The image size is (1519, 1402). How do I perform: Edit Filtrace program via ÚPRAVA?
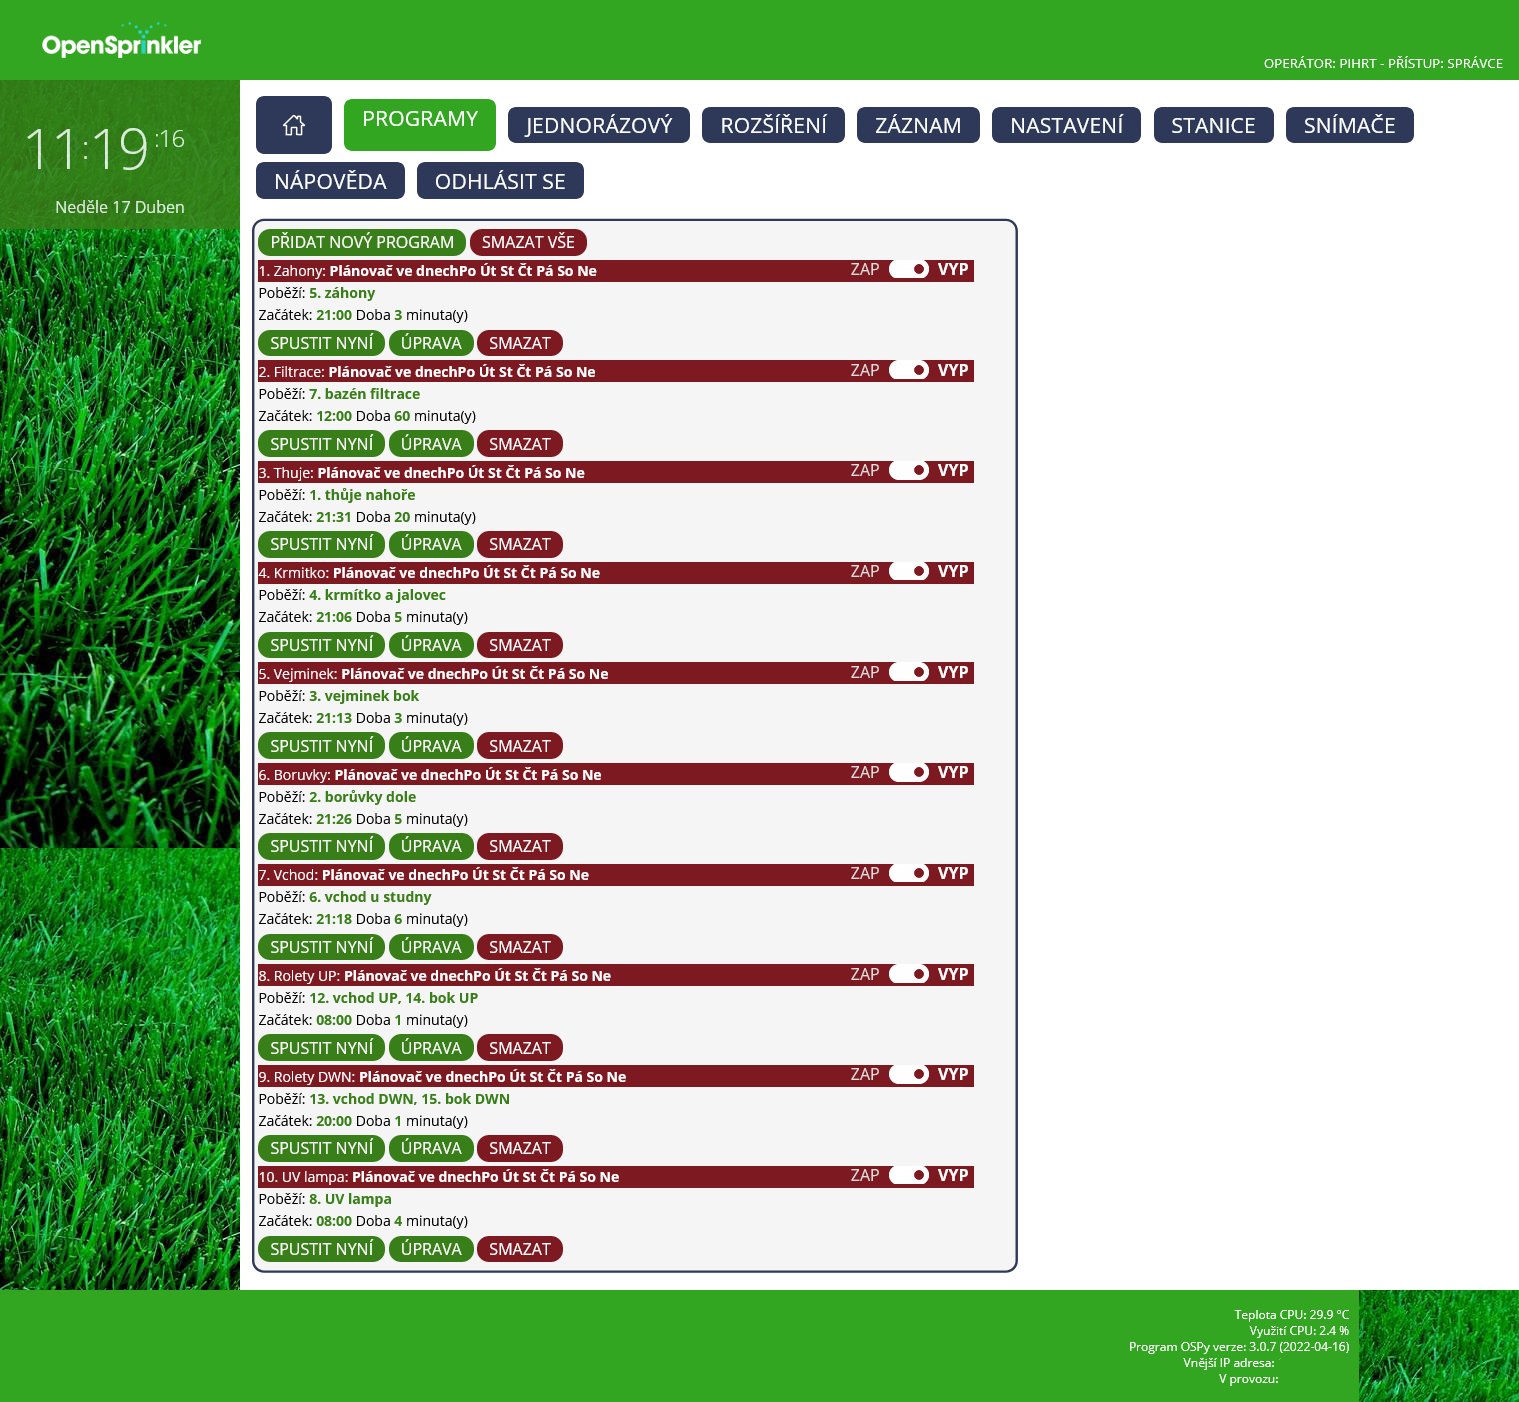(431, 444)
